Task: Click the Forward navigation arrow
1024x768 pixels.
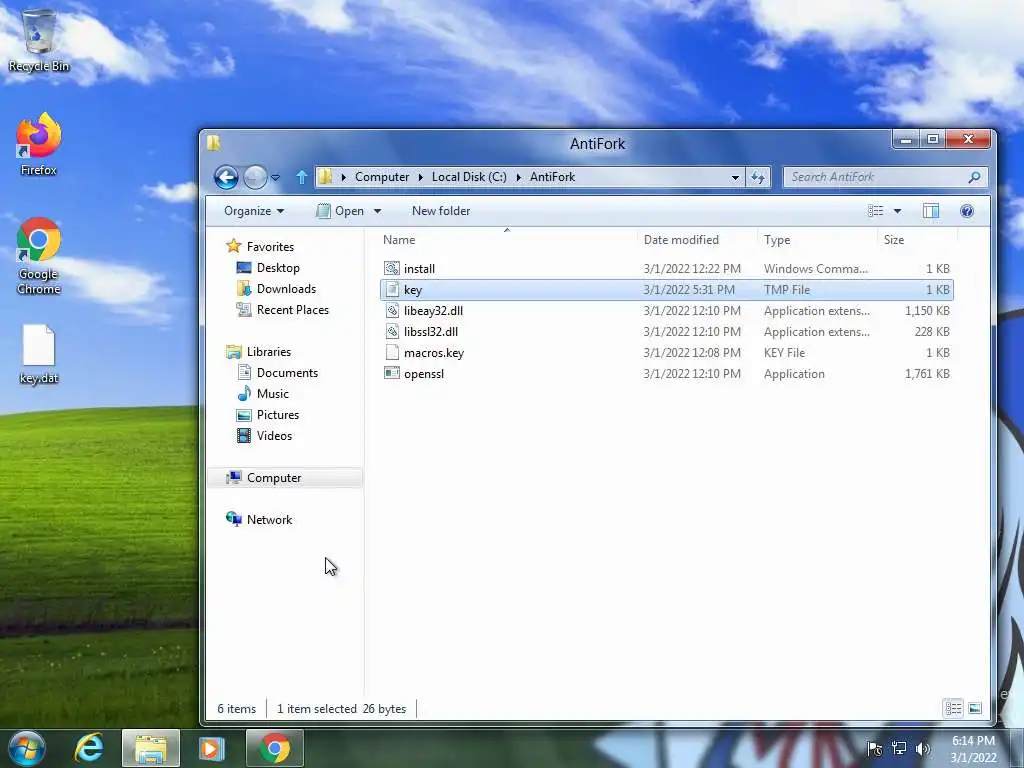Action: tap(255, 177)
